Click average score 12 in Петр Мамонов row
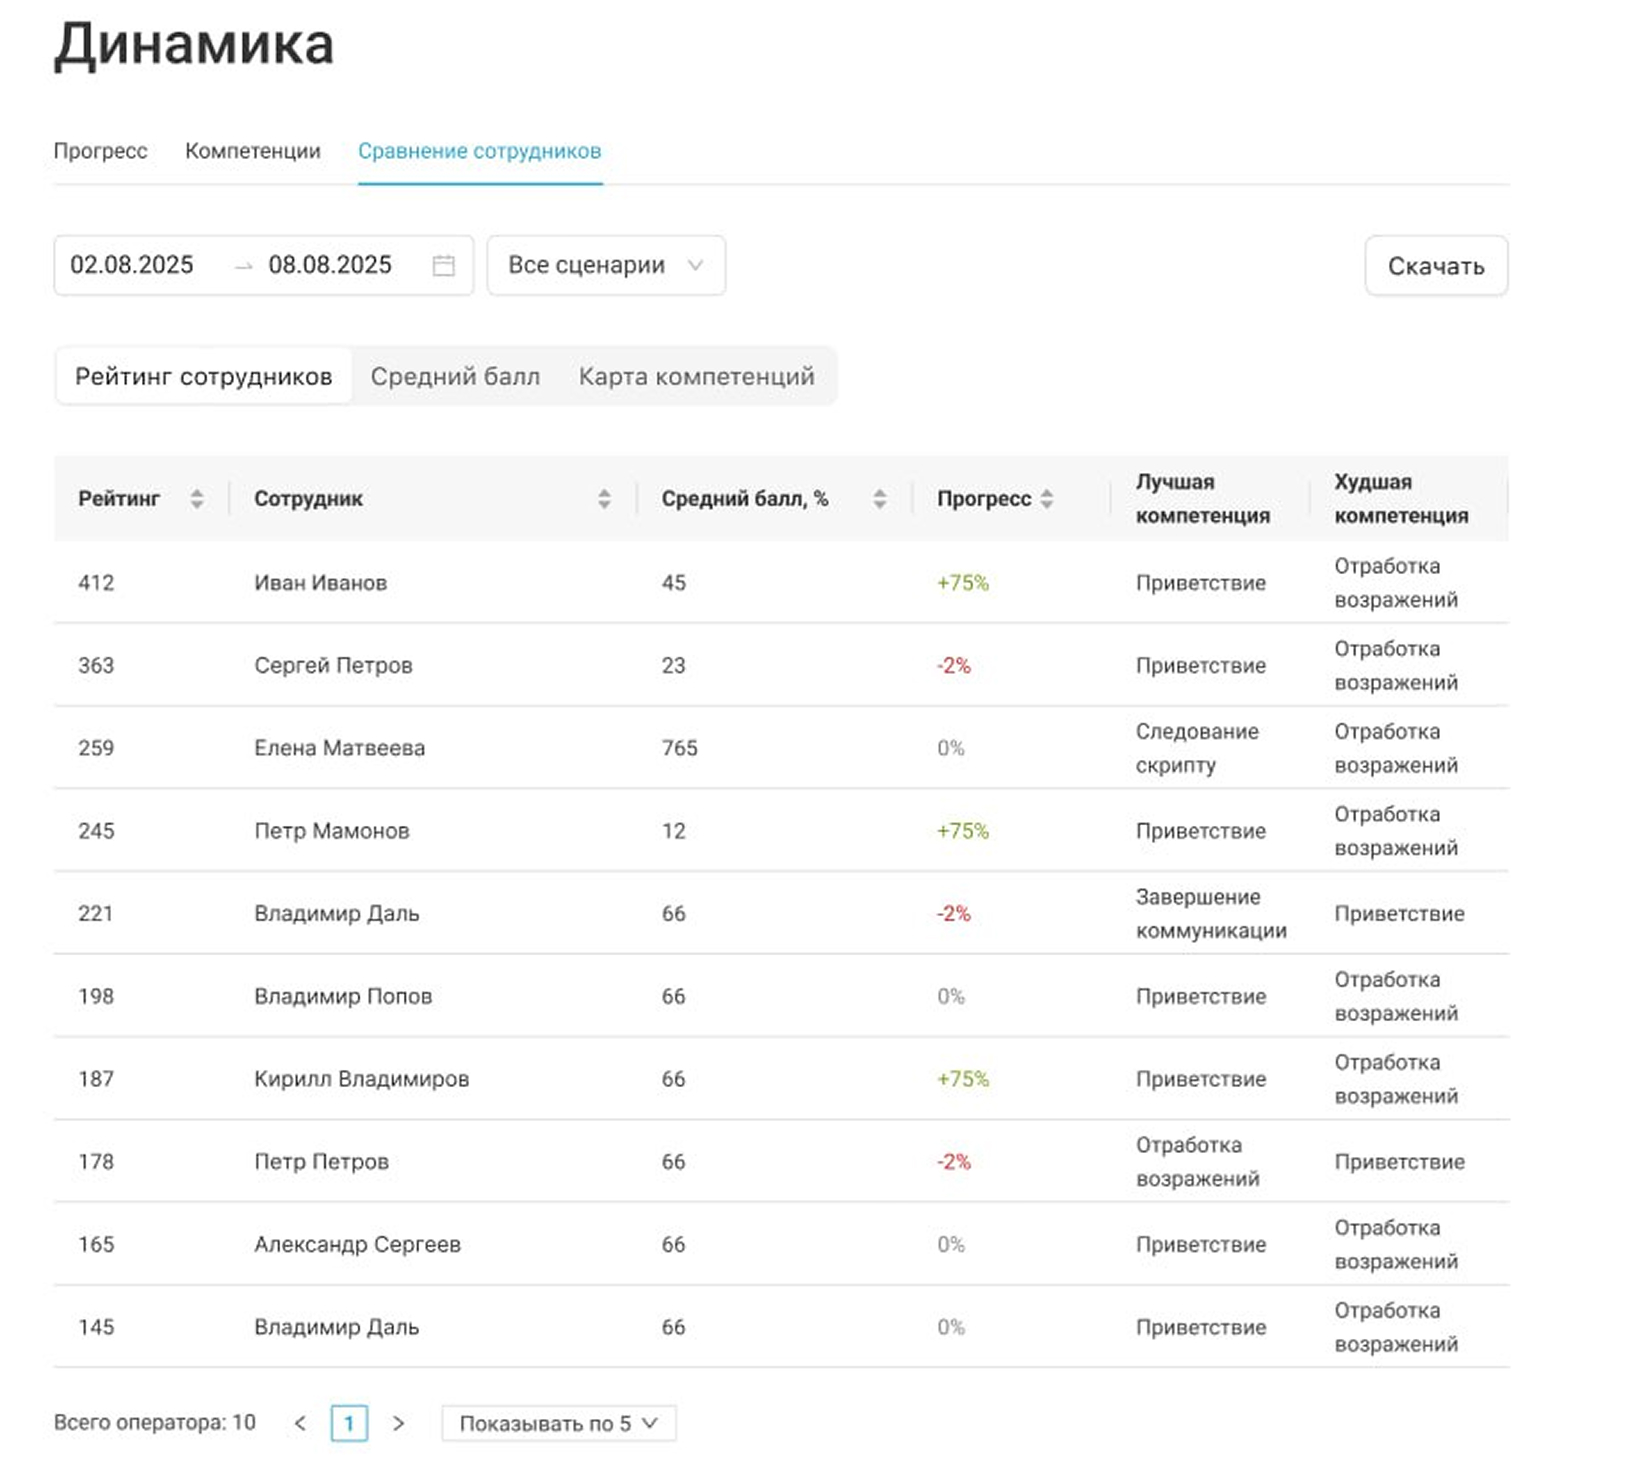Screen dimensions: 1646x1464 point(673,831)
